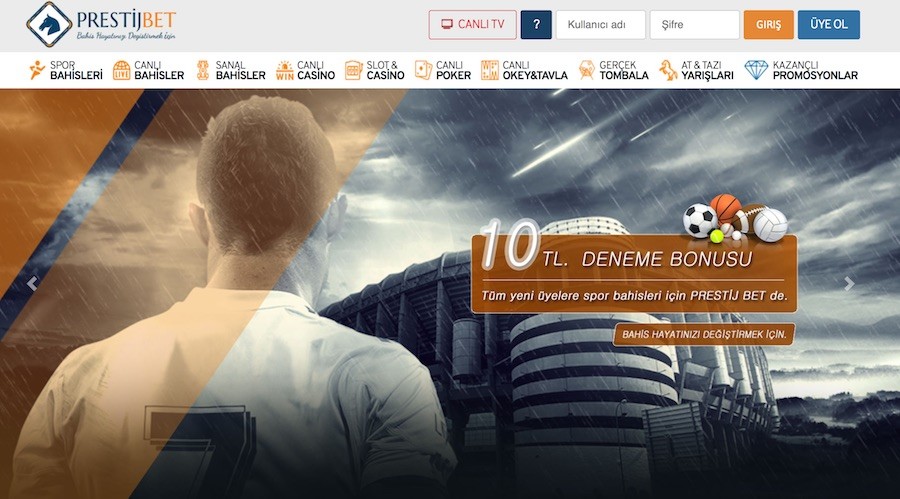Open the Canlı Casino menu label
Viewport: 900px width, 499px height.
point(316,70)
